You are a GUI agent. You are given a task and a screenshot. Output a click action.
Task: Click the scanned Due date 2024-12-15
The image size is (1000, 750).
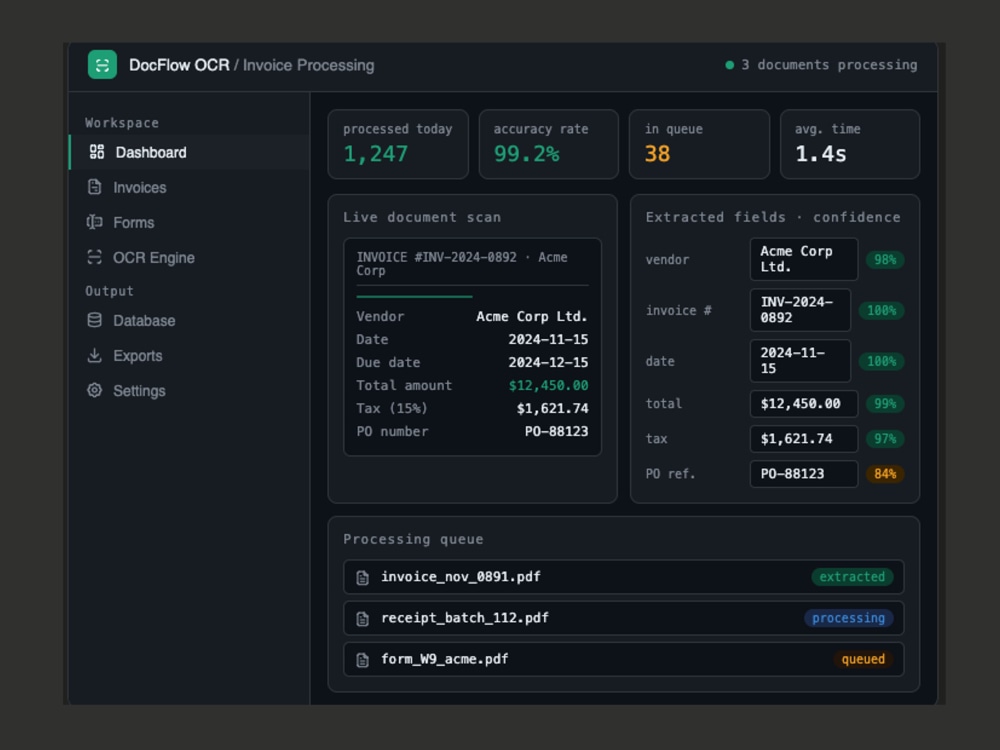point(548,362)
